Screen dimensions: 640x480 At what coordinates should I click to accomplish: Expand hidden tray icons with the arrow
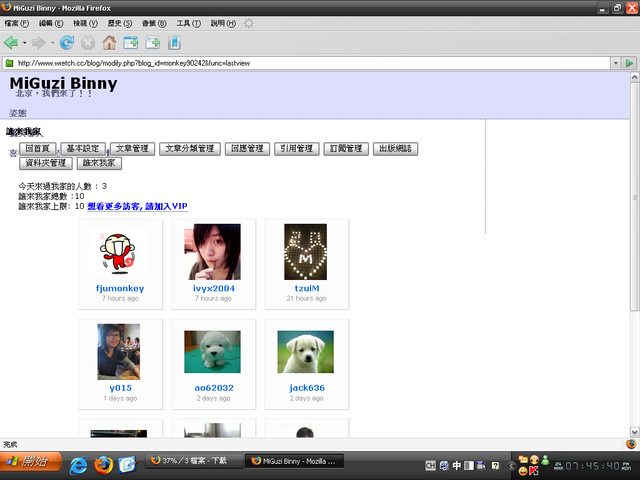click(512, 465)
